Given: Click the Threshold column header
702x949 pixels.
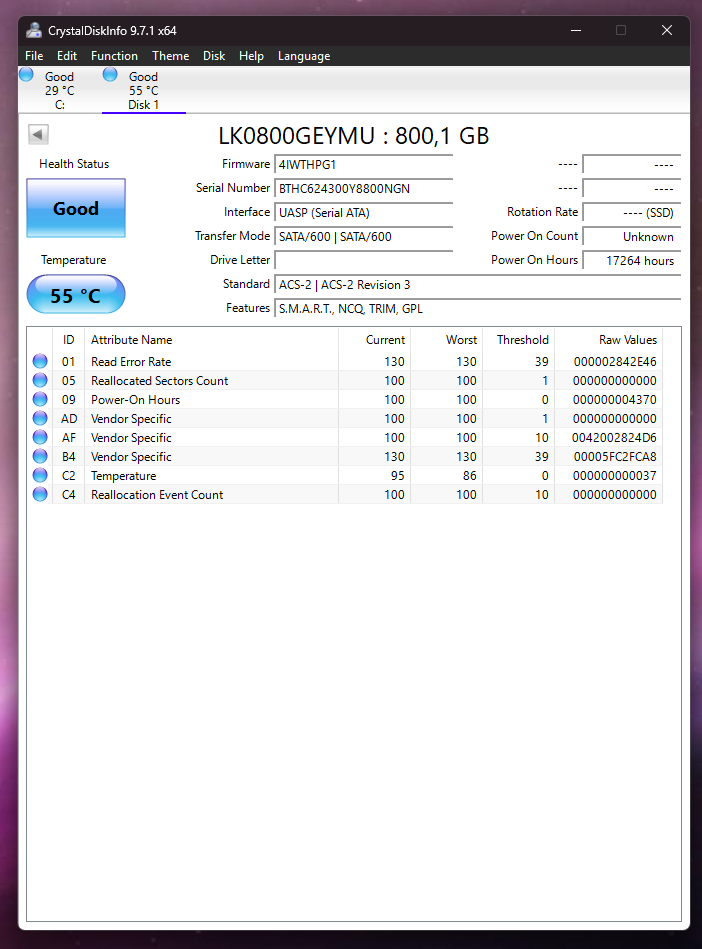Looking at the screenshot, I should coord(519,340).
